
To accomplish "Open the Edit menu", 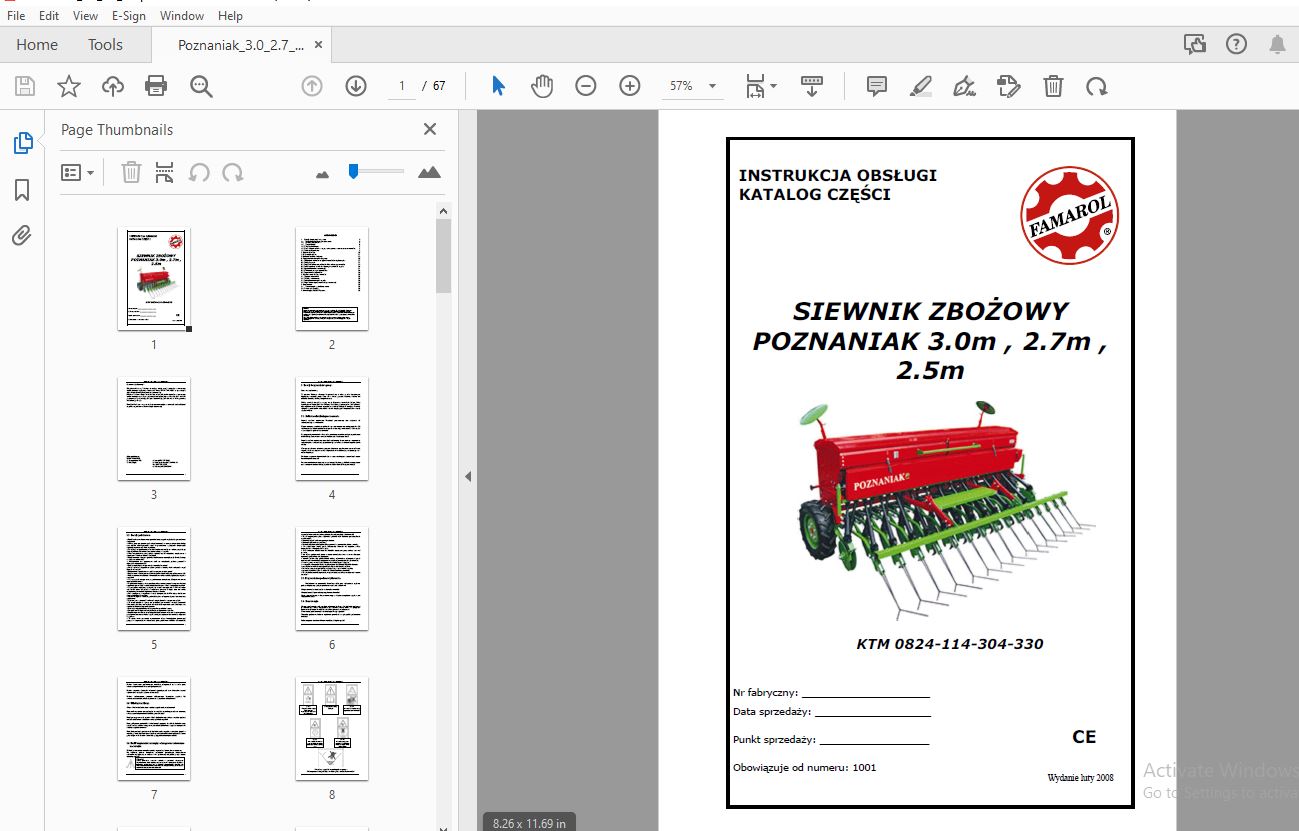I will [49, 15].
